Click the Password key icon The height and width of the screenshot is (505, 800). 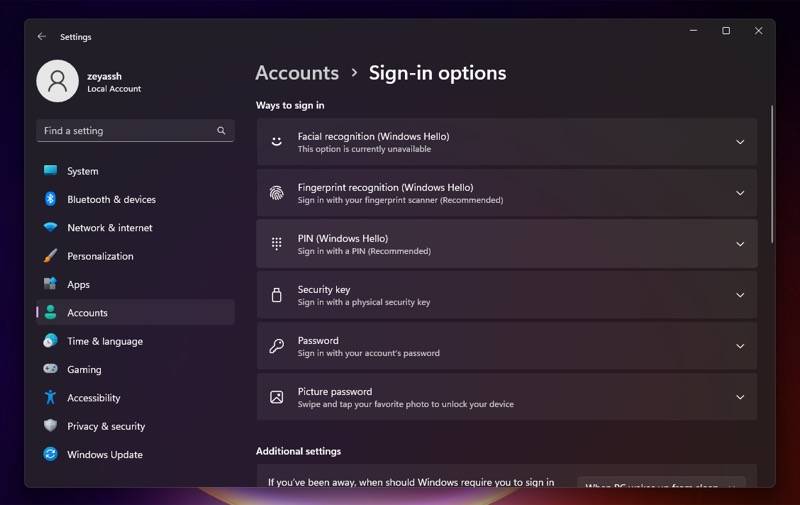click(277, 346)
